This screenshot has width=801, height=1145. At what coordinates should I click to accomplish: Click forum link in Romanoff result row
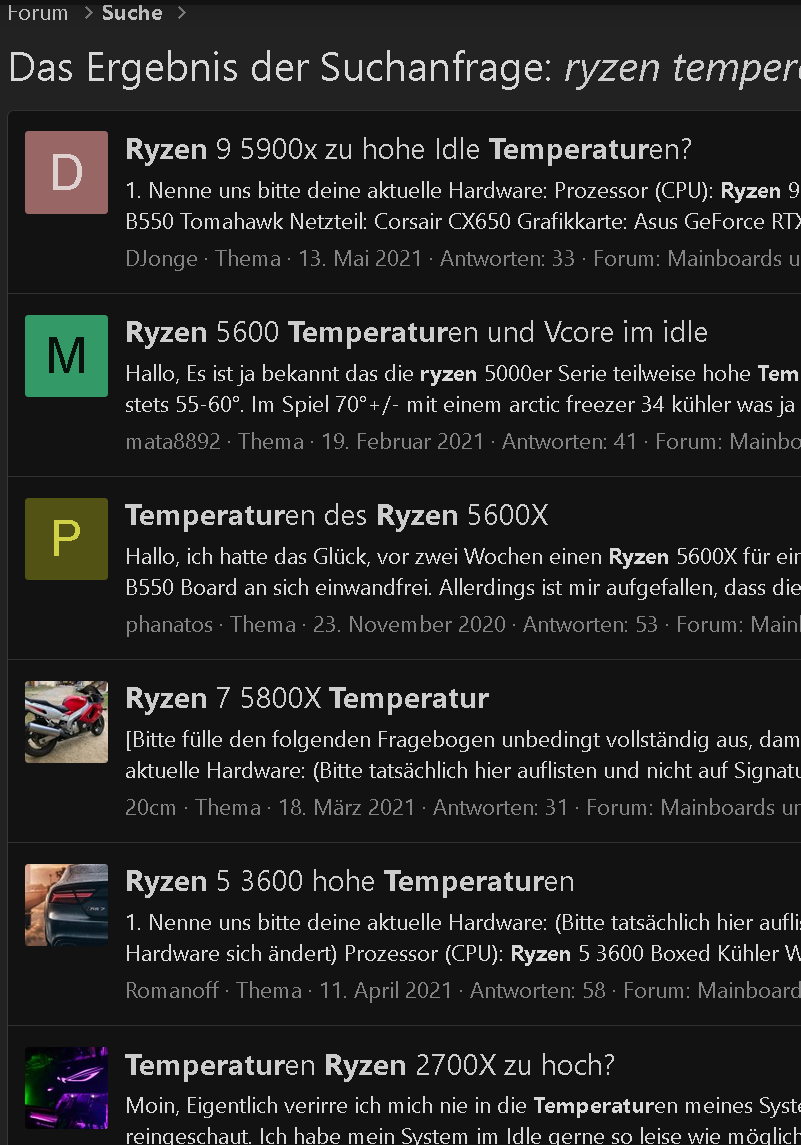[x=748, y=991]
